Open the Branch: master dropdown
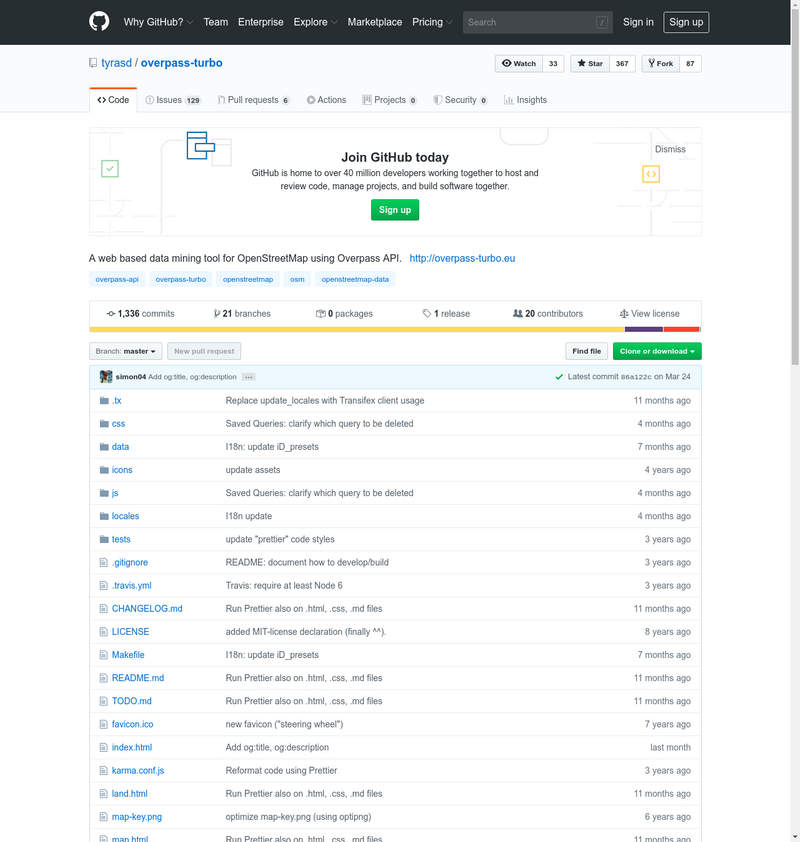The width and height of the screenshot is (800, 842). coord(126,351)
